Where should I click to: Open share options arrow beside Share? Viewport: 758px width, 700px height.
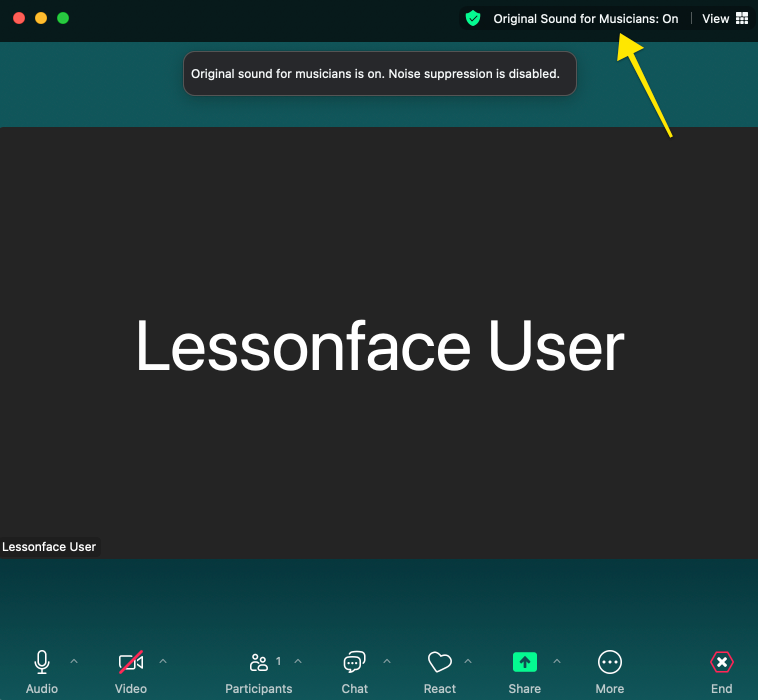[x=557, y=661]
